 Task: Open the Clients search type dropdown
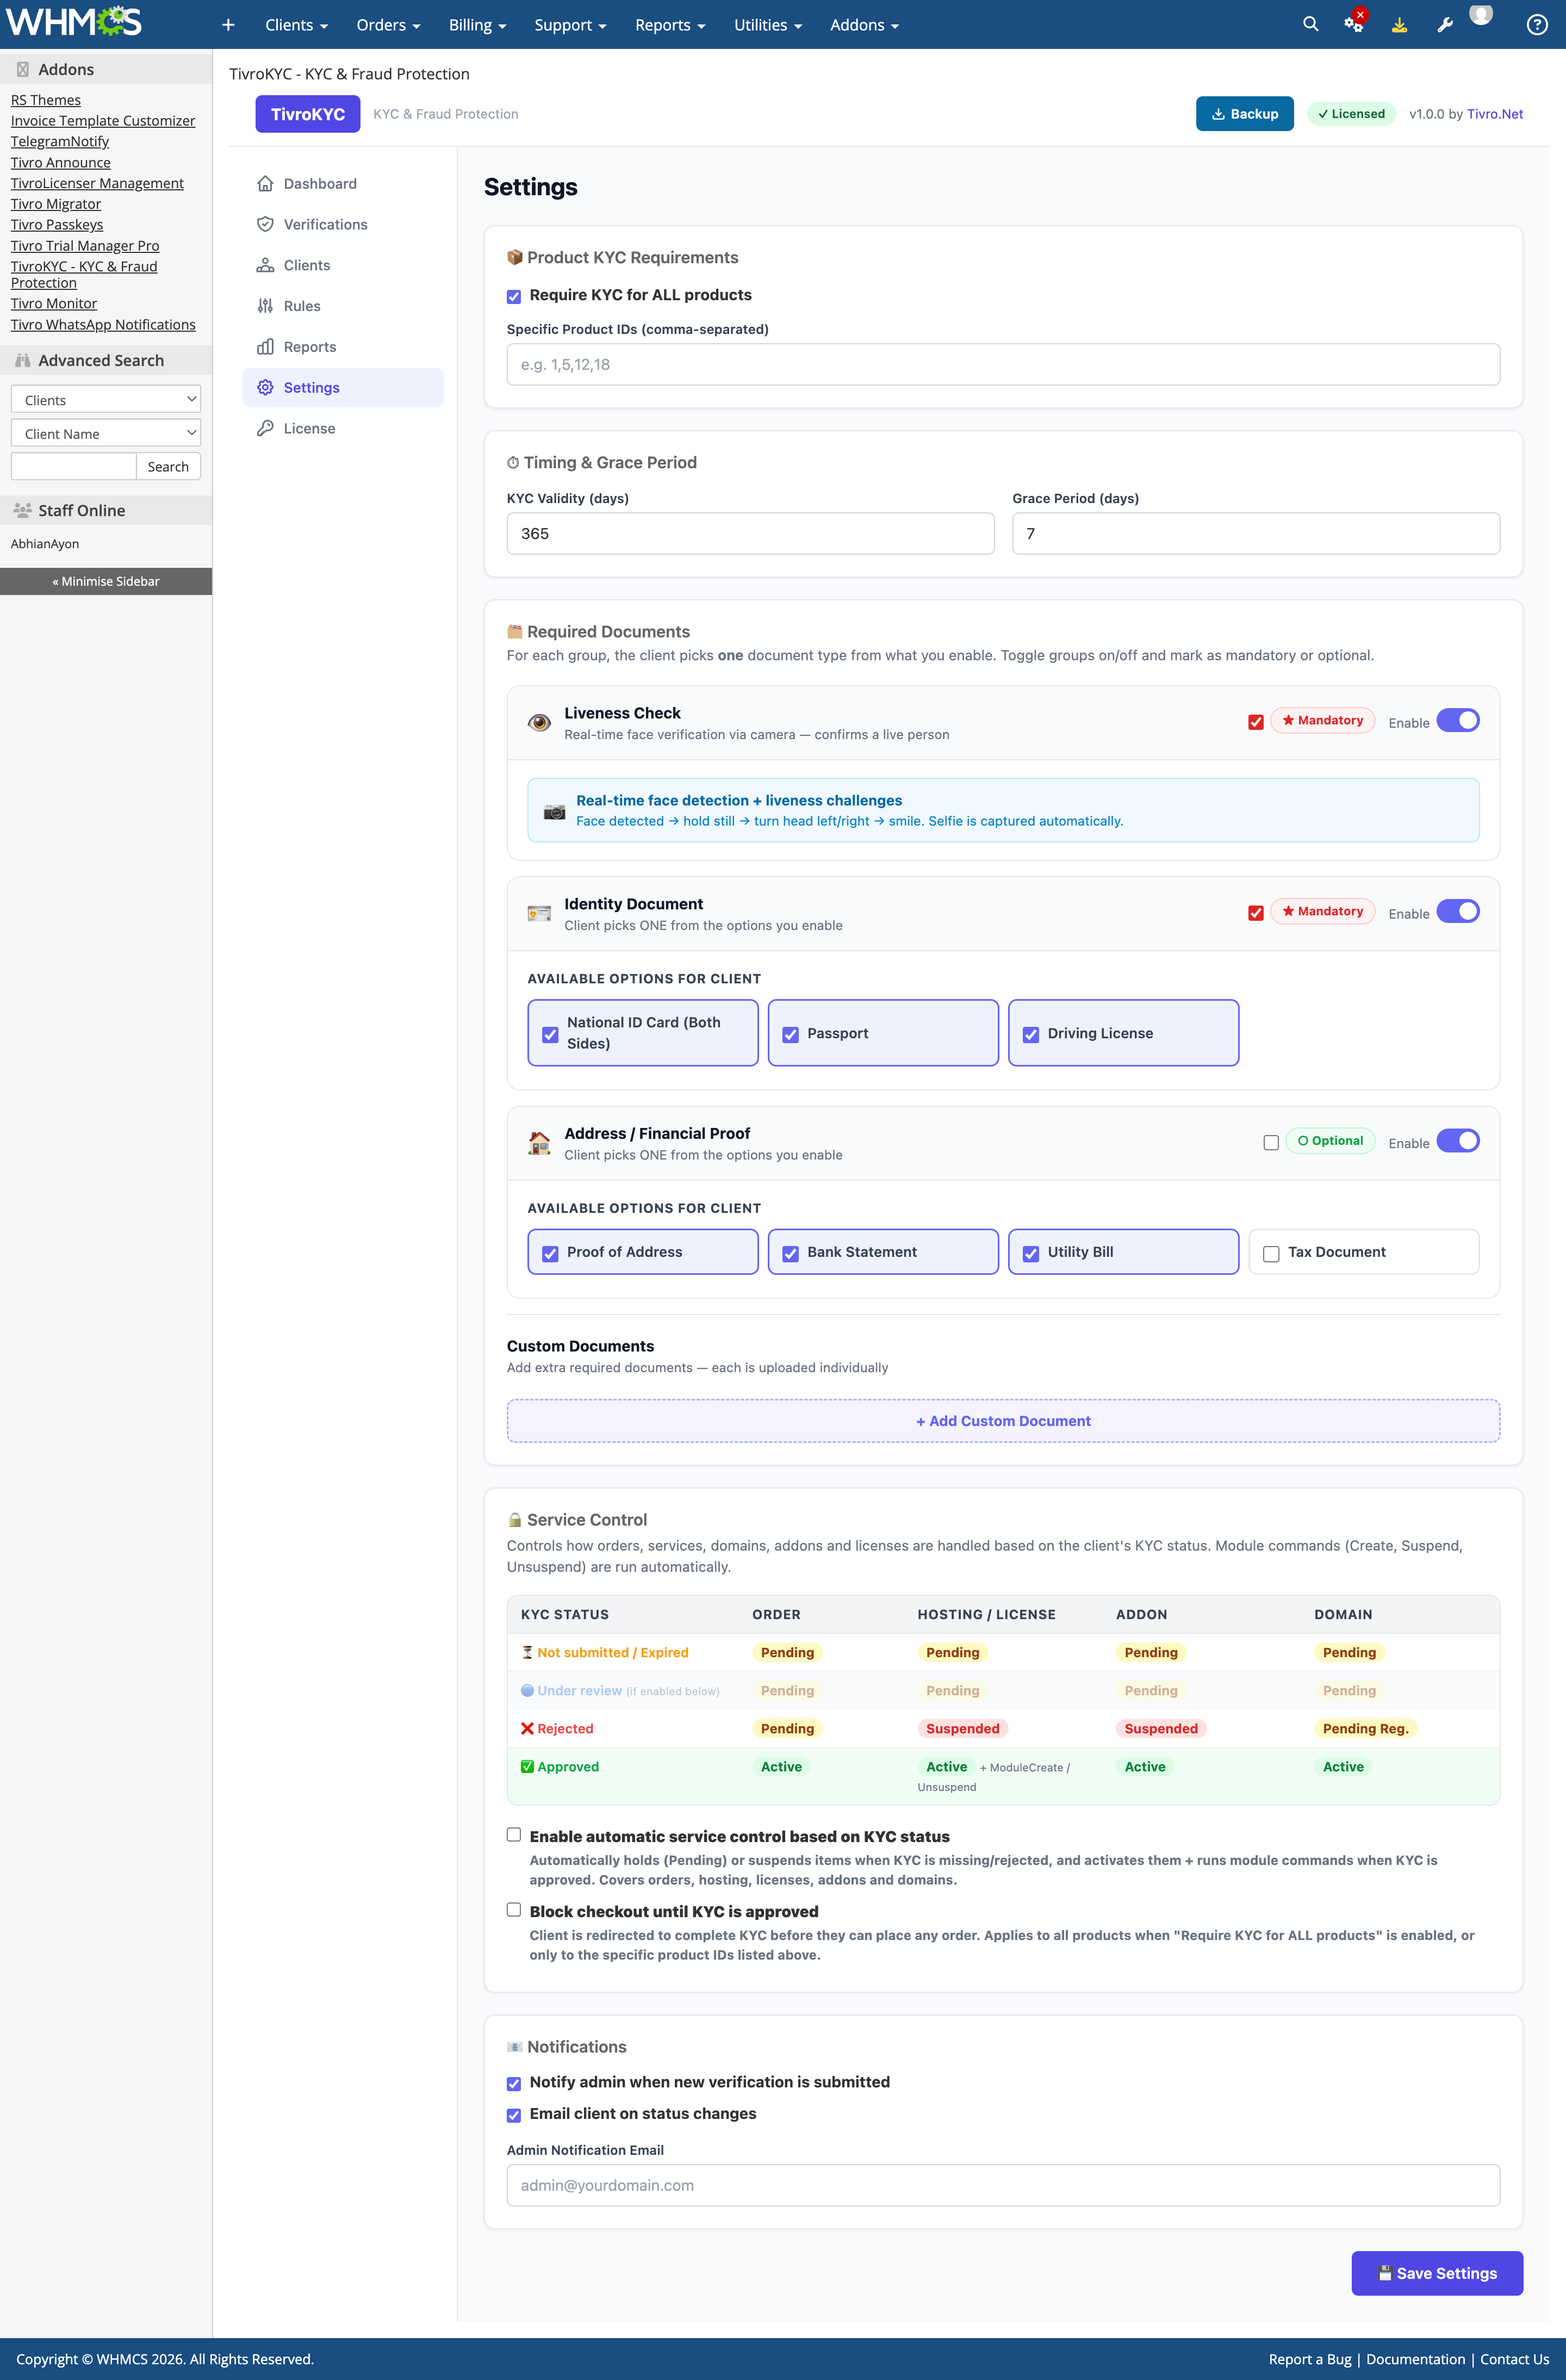(x=105, y=399)
